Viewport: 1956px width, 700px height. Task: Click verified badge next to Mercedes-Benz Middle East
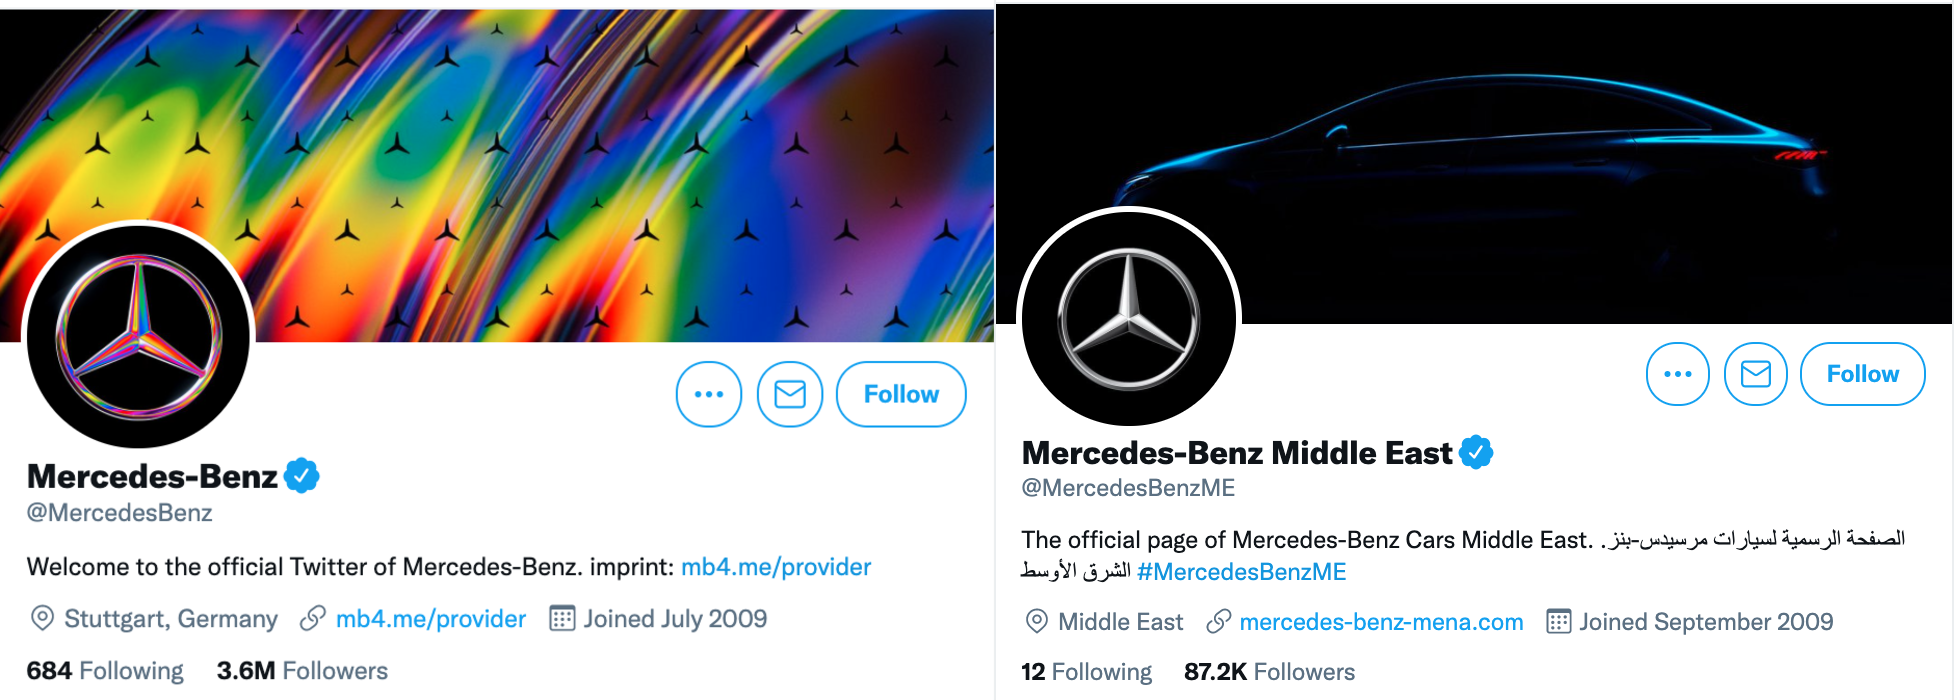pyautogui.click(x=1476, y=453)
